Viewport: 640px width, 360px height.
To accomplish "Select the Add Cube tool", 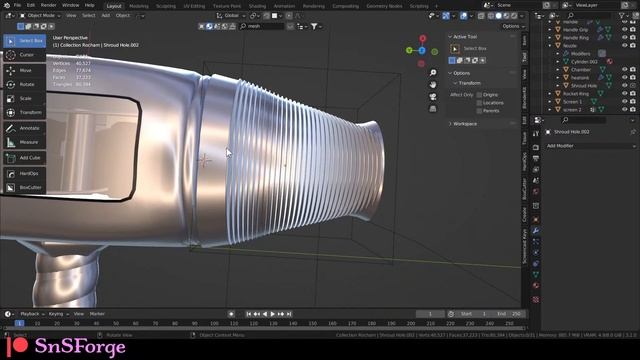I will [x=24, y=158].
